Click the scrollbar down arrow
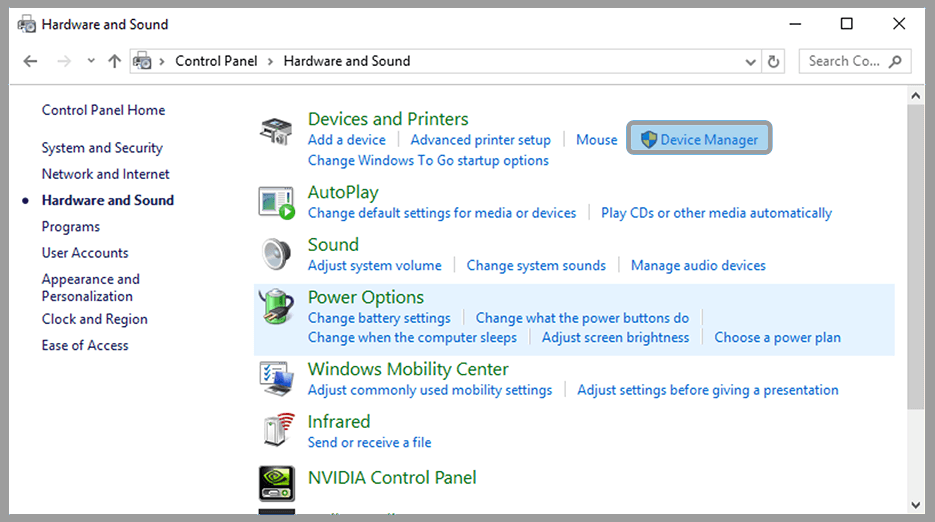Image resolution: width=935 pixels, height=522 pixels. 916,505
